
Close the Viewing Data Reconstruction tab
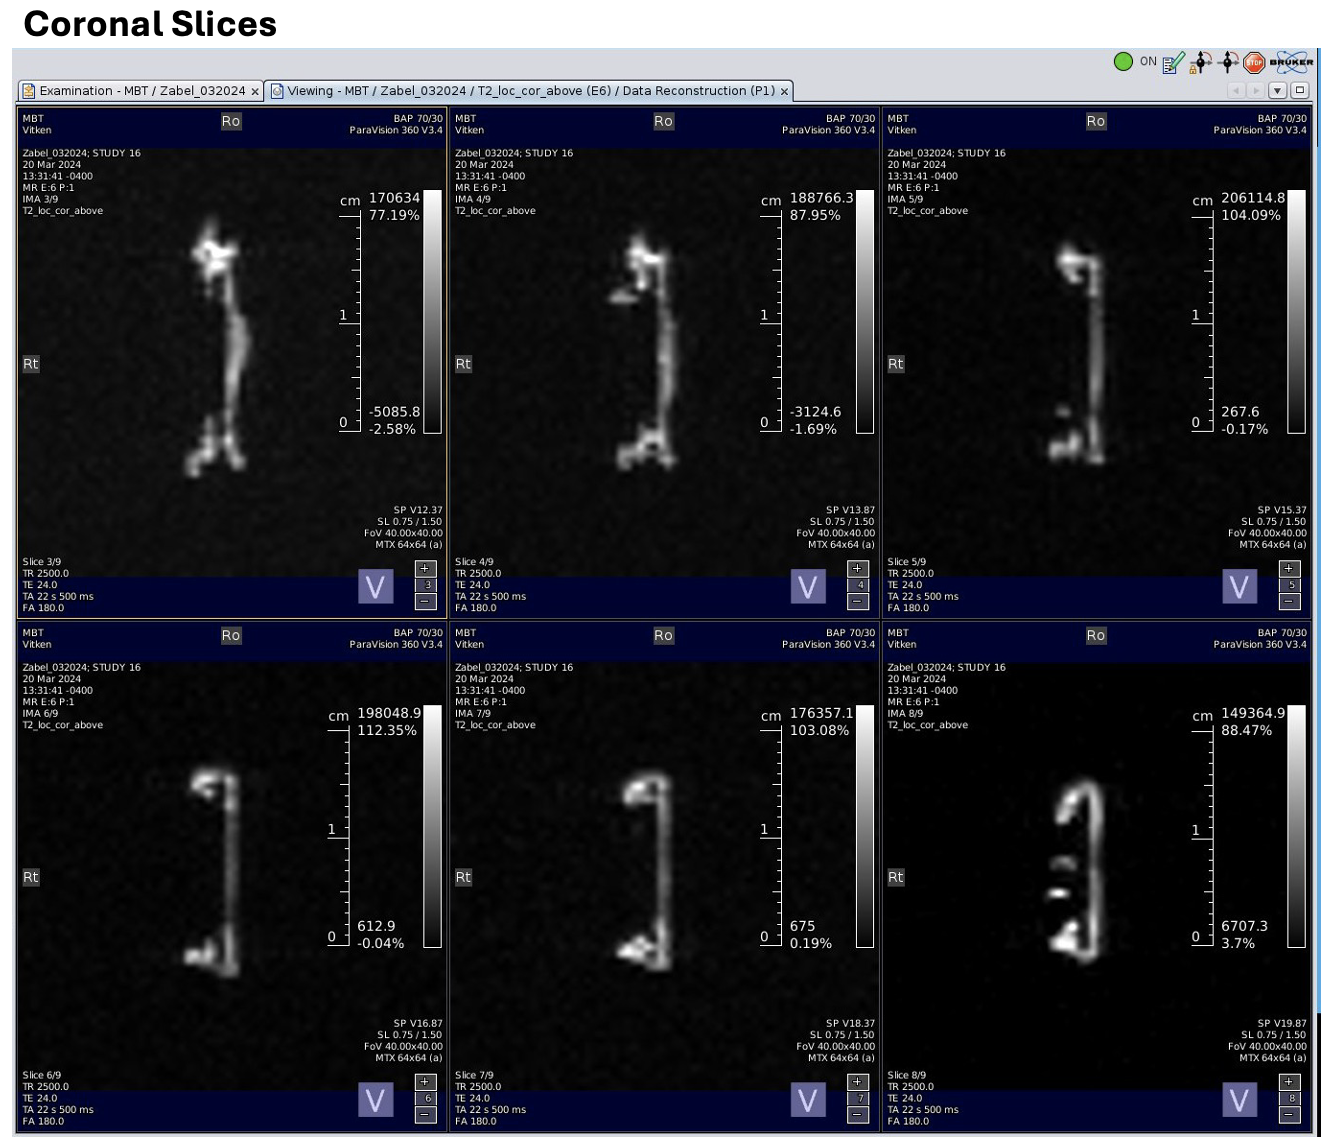point(785,92)
